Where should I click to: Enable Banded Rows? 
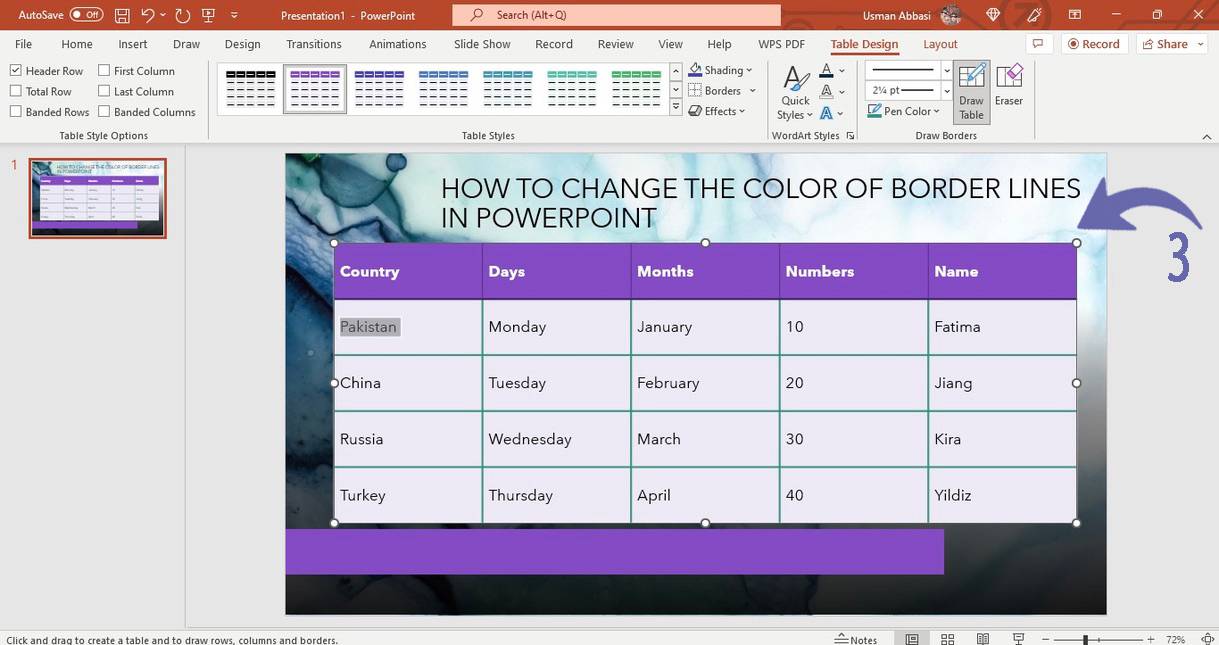[15, 111]
